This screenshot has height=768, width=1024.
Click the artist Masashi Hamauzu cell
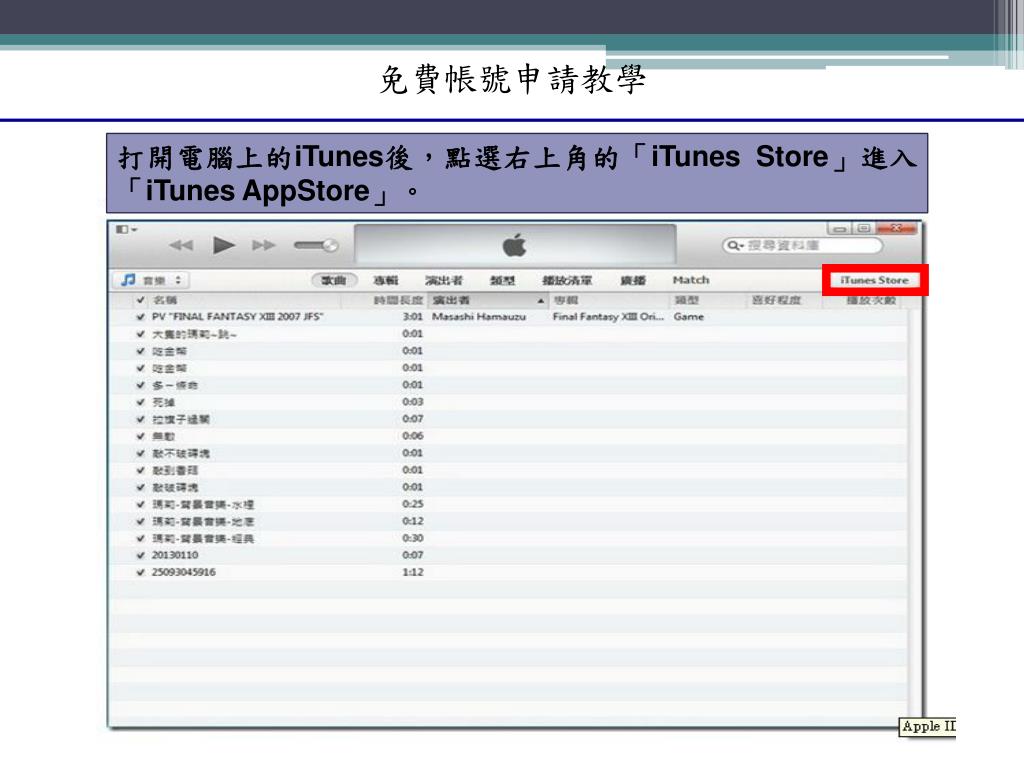click(479, 317)
